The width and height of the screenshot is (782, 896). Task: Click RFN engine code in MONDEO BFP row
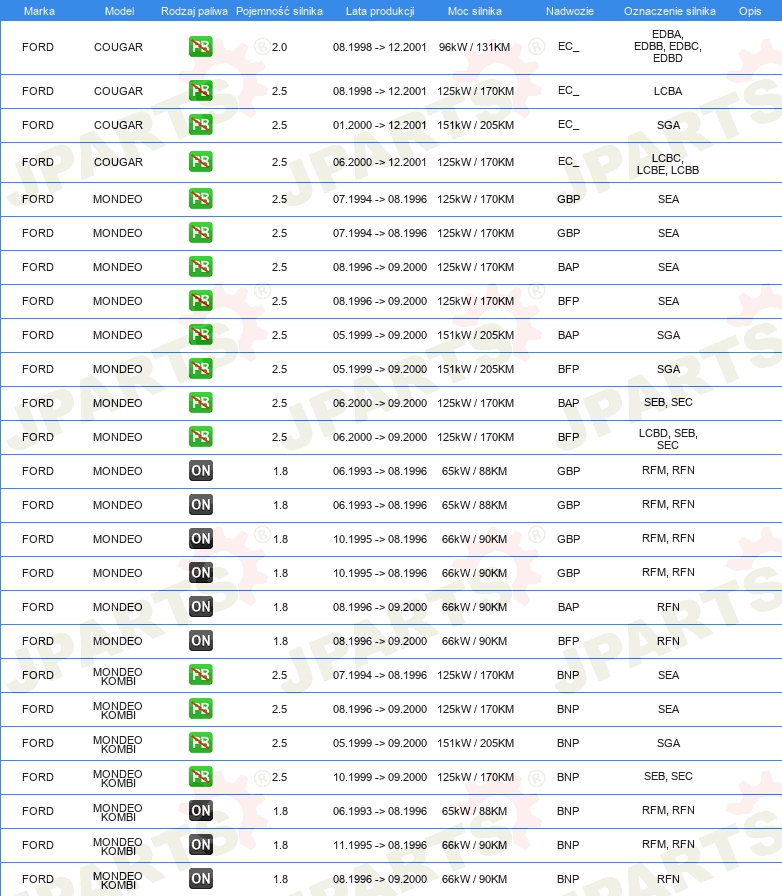[x=668, y=641]
